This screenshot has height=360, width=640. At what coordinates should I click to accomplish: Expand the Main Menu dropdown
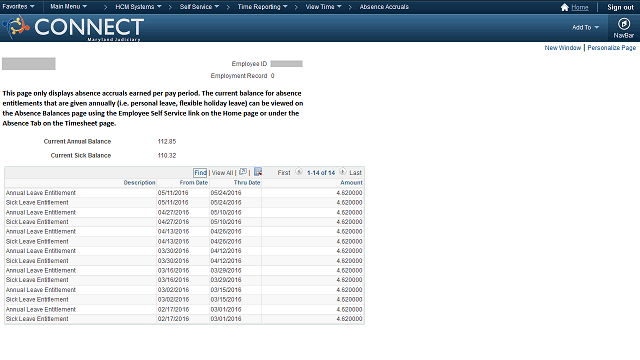click(69, 7)
